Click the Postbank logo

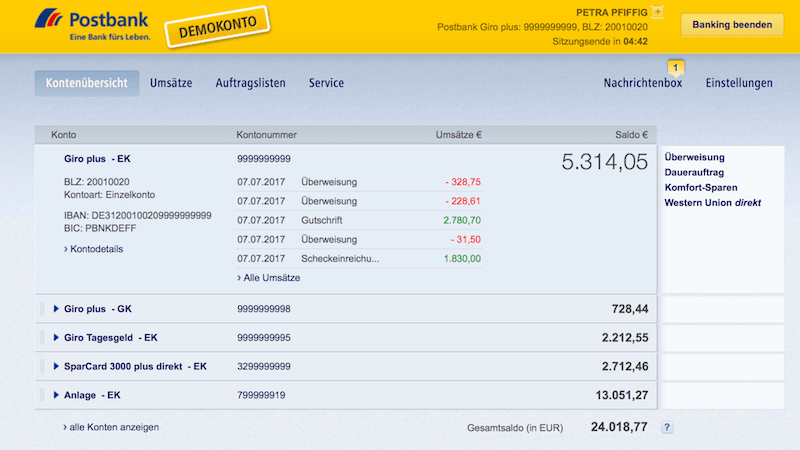[93, 24]
